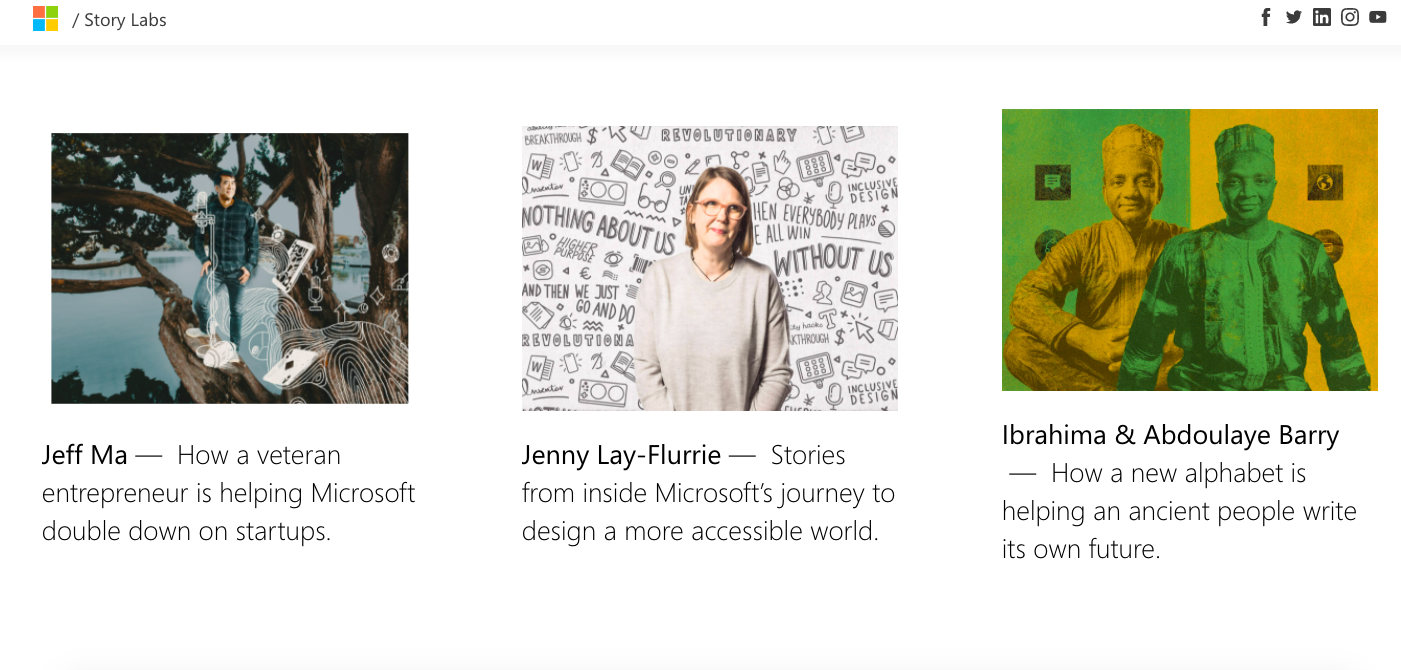Open the Instagram camera icon
Viewport: 1401px width, 670px height.
point(1350,17)
